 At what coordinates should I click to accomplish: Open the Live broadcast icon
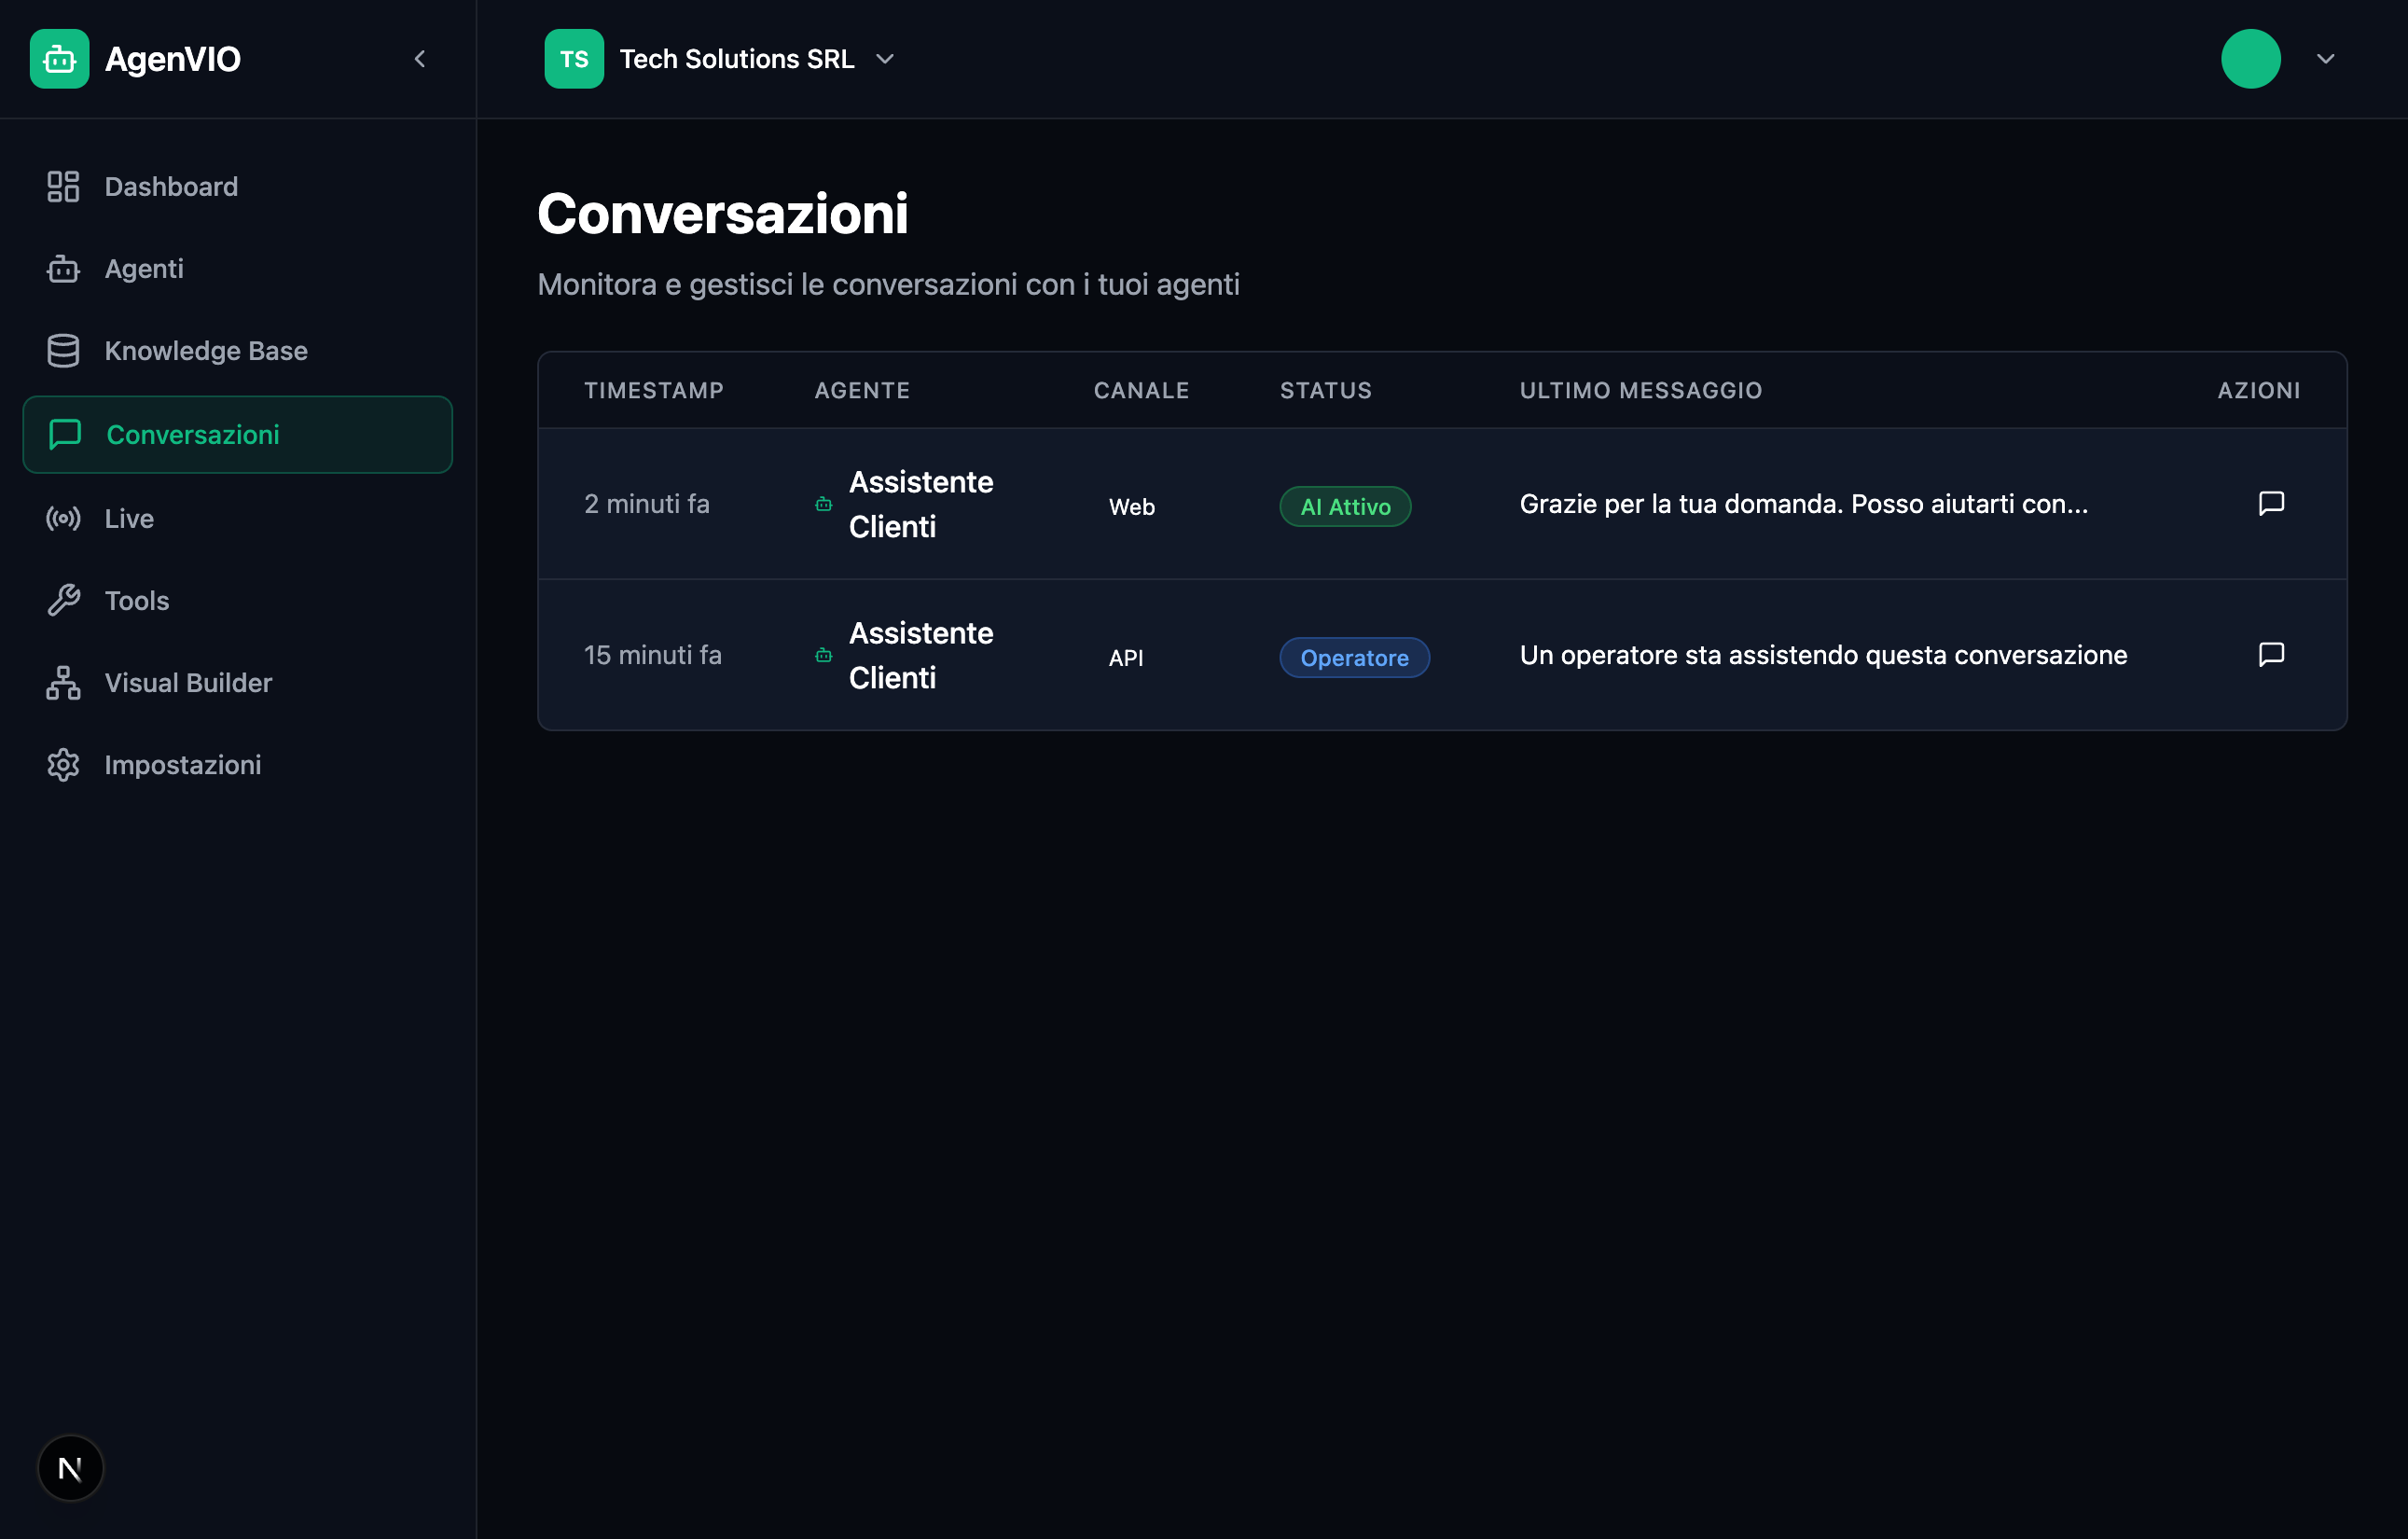pyautogui.click(x=63, y=519)
